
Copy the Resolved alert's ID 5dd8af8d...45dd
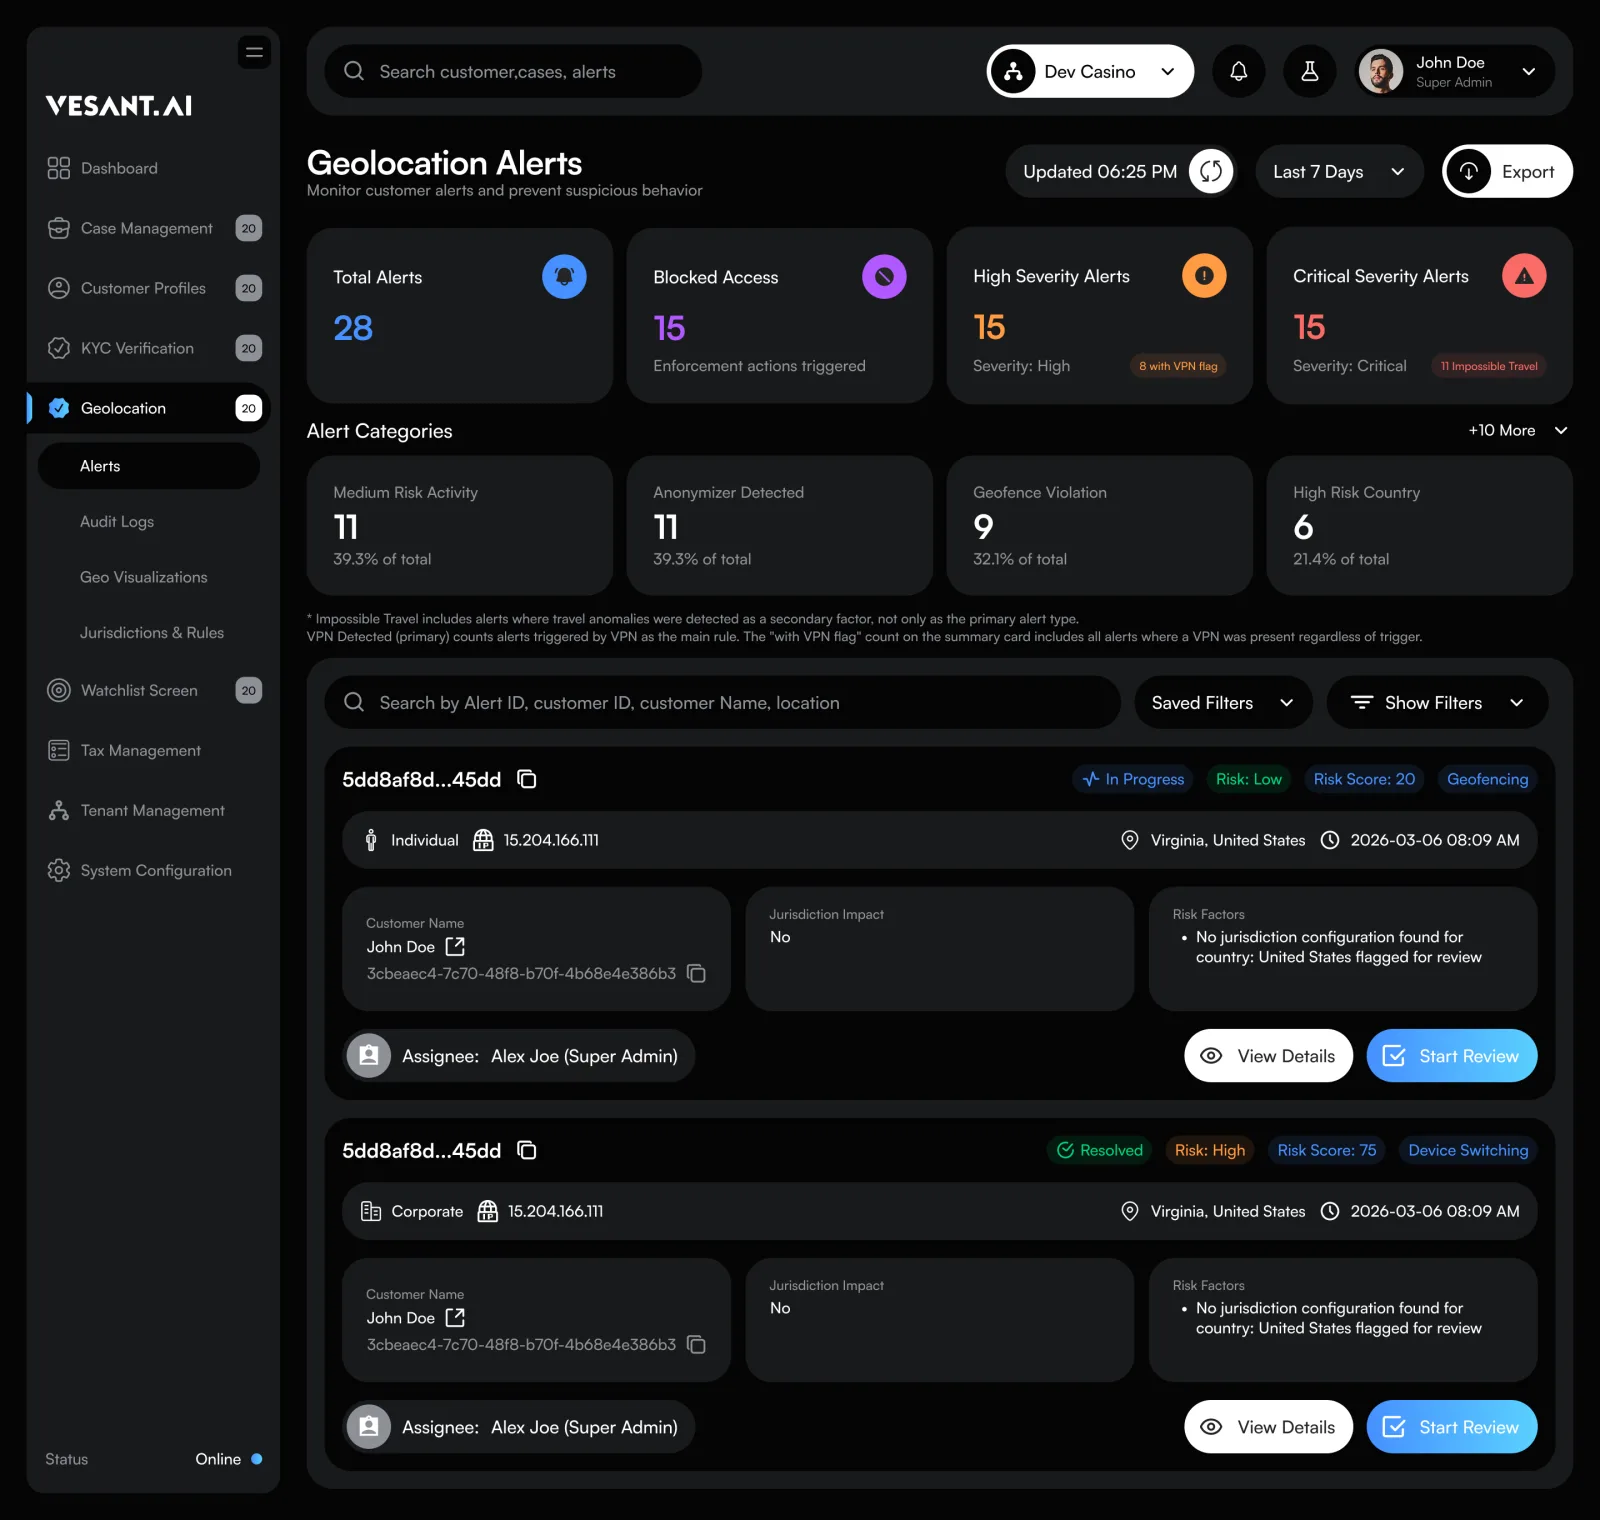[527, 1150]
